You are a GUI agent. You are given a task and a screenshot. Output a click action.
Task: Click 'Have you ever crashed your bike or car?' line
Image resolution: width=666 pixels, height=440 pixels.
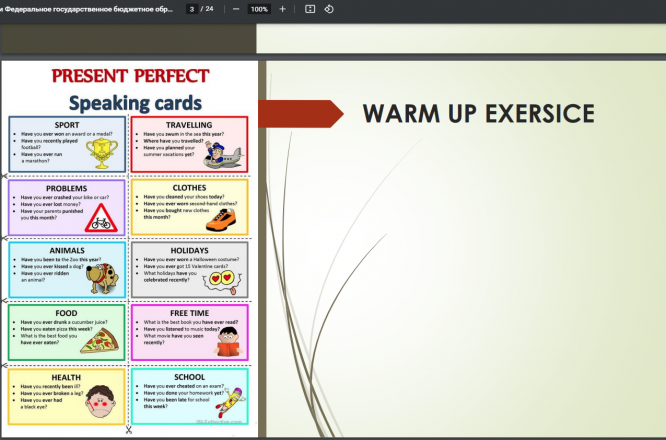(x=65, y=197)
